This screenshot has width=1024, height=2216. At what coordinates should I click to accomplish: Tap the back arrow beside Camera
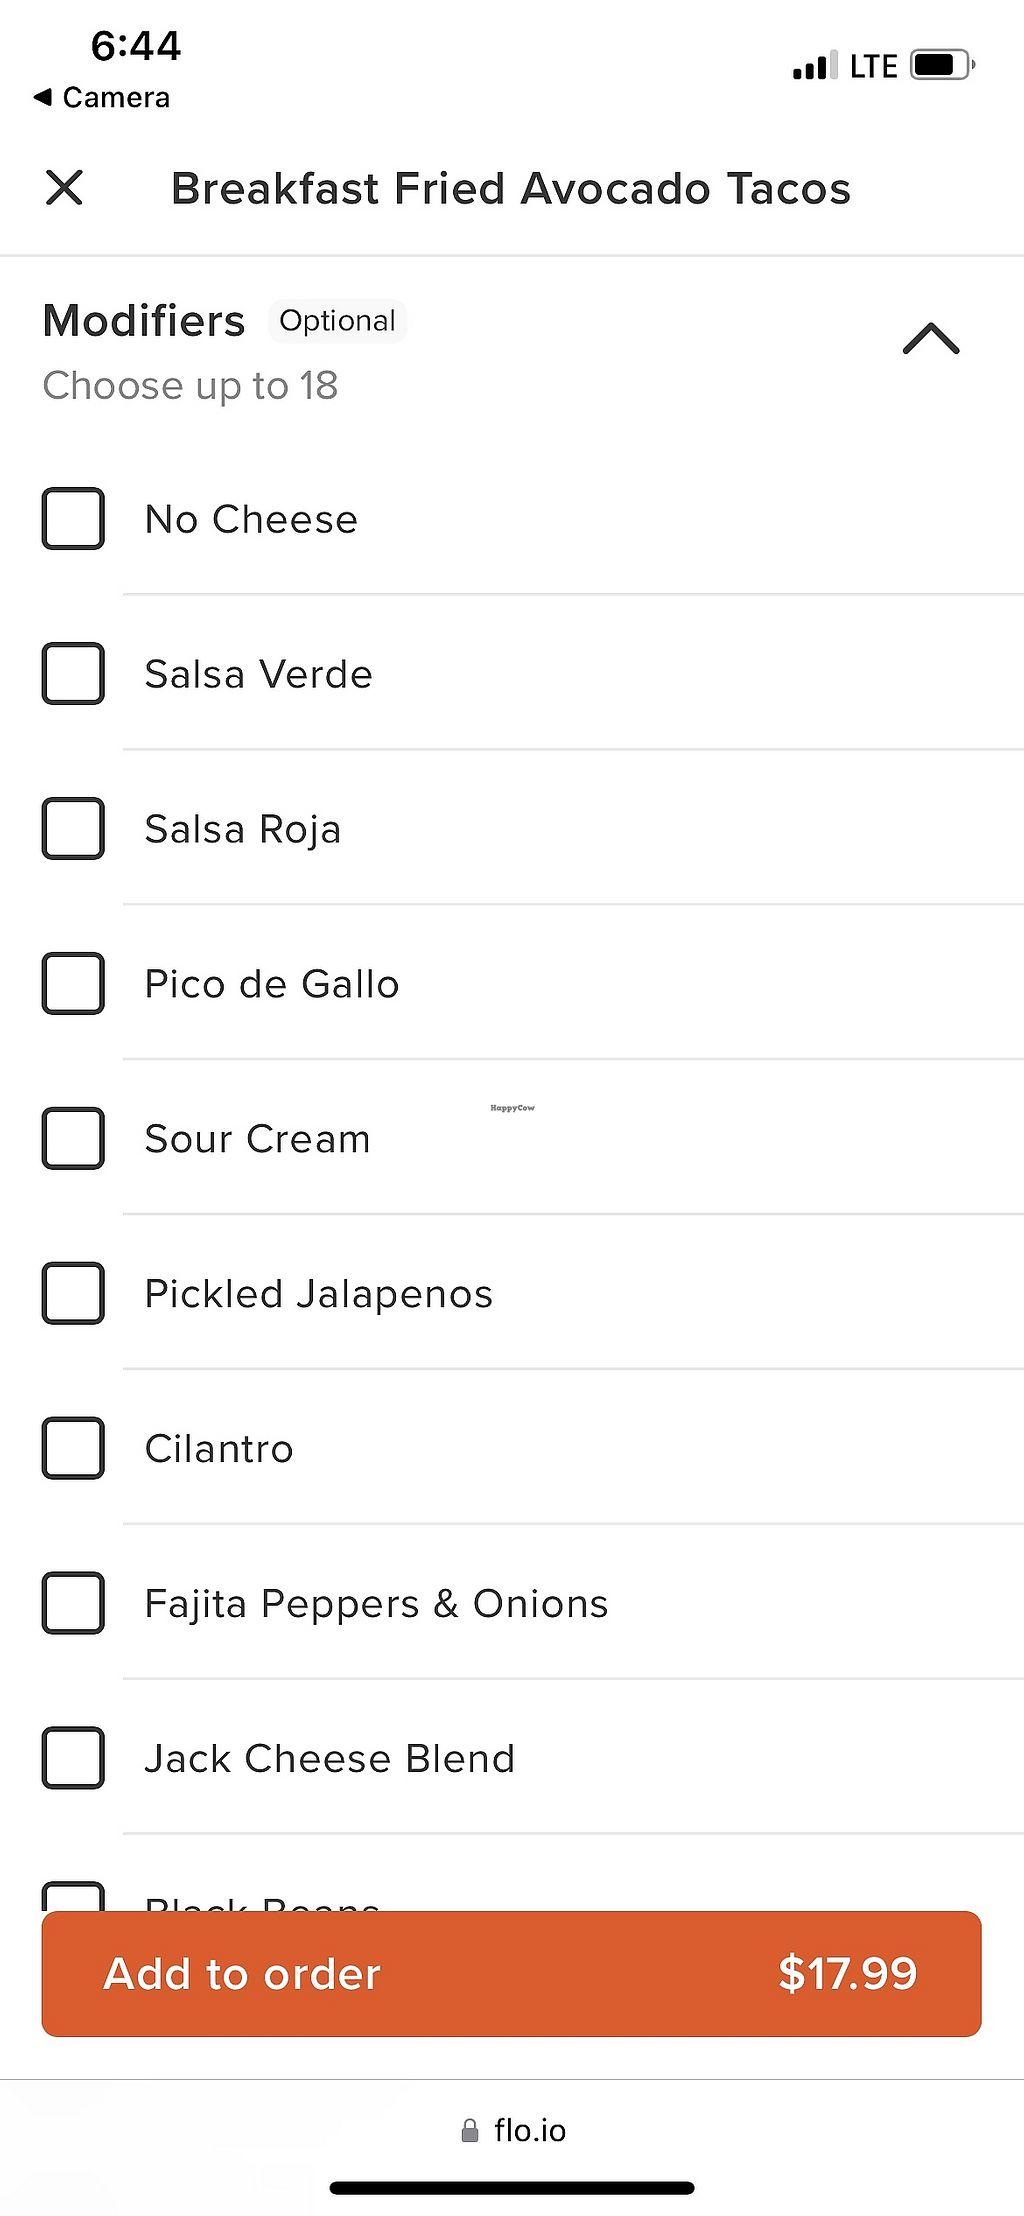(x=42, y=98)
